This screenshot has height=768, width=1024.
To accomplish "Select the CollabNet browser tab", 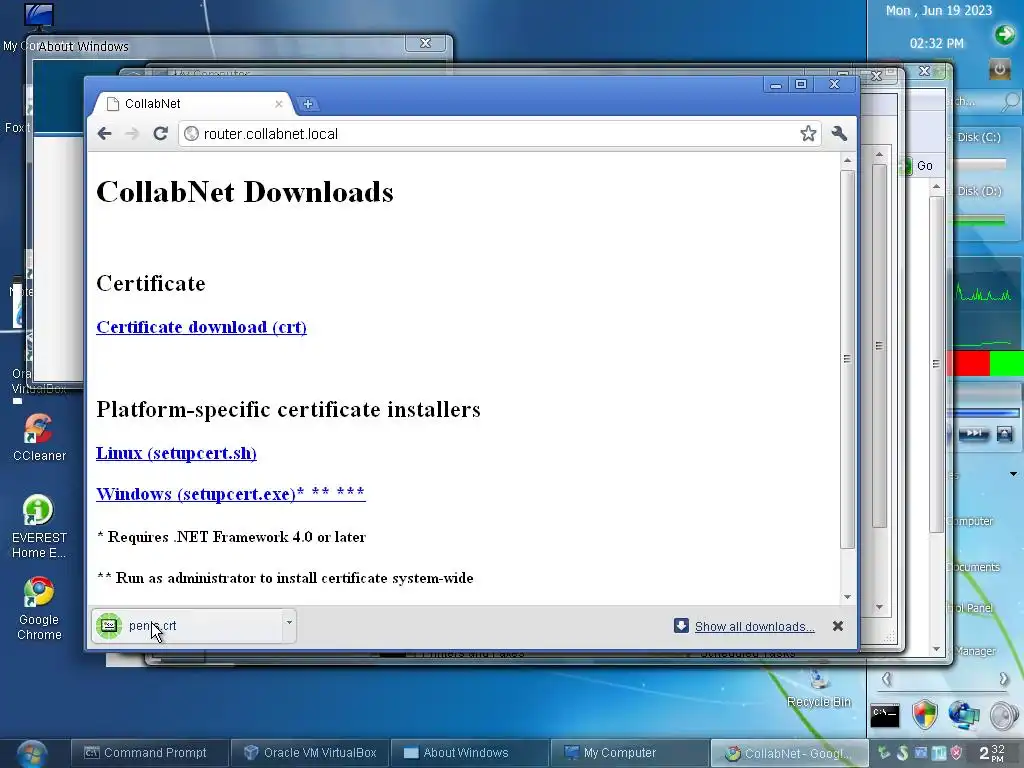I will 193,104.
